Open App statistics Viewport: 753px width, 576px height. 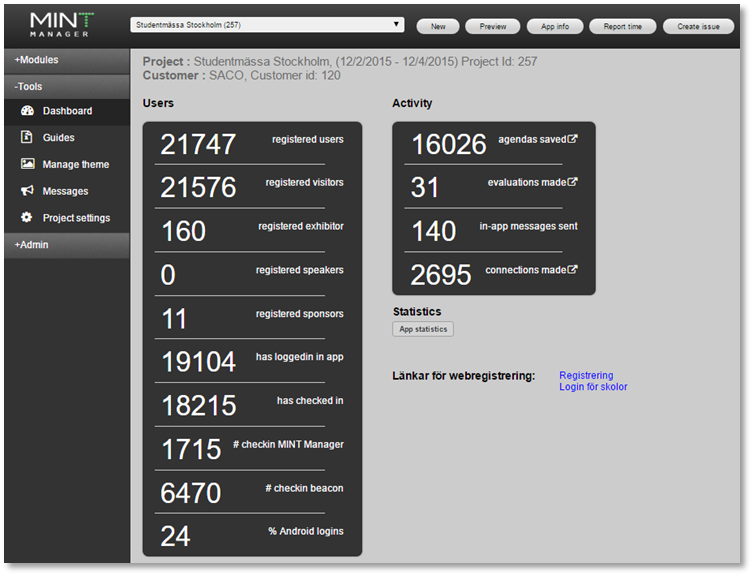[x=423, y=329]
